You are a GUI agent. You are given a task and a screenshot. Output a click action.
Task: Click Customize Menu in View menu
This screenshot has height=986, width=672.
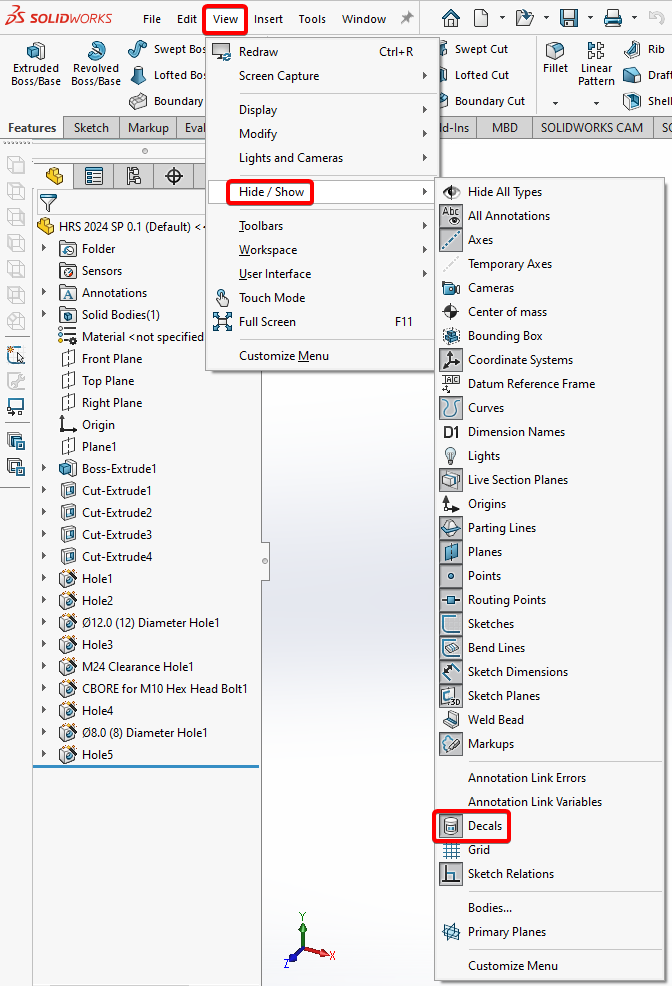point(323,356)
